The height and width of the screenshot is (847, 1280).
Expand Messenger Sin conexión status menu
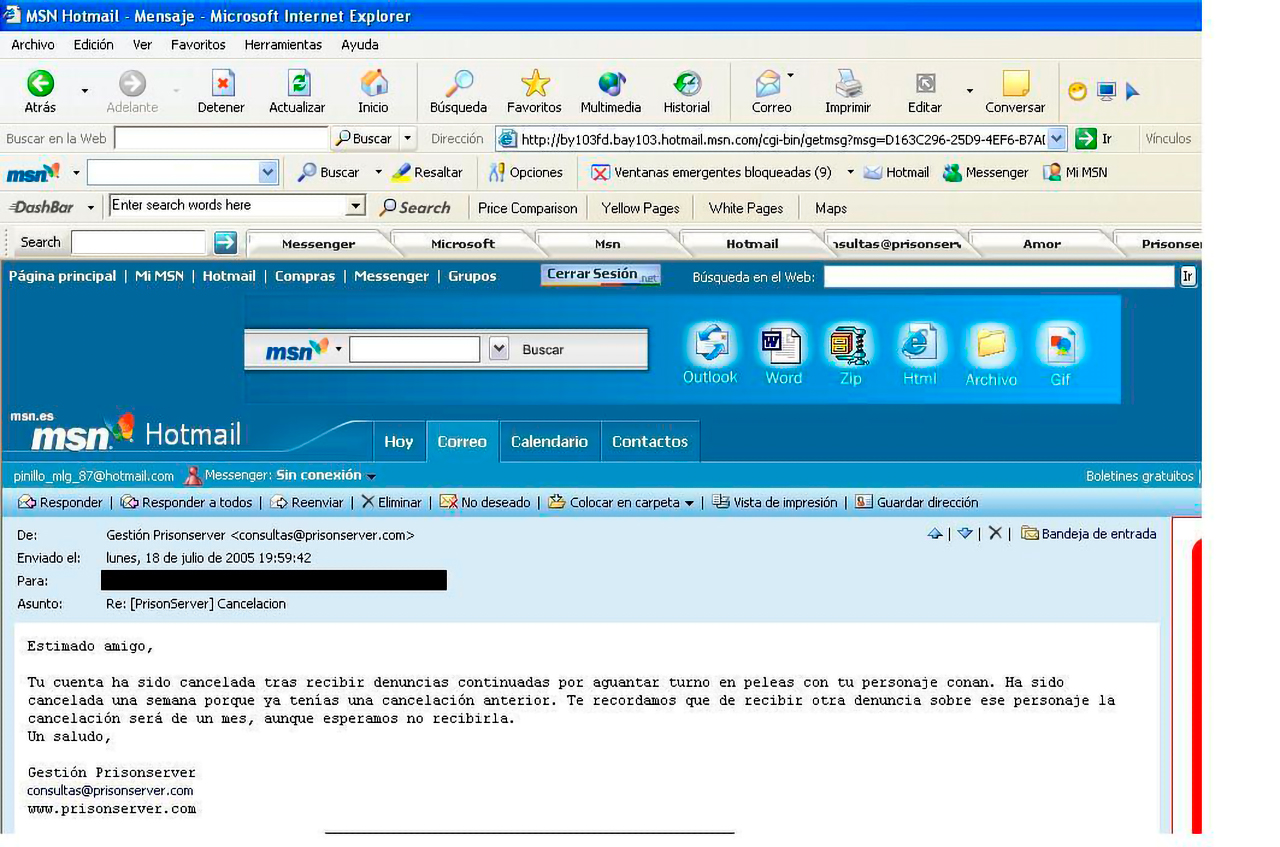tap(371, 477)
